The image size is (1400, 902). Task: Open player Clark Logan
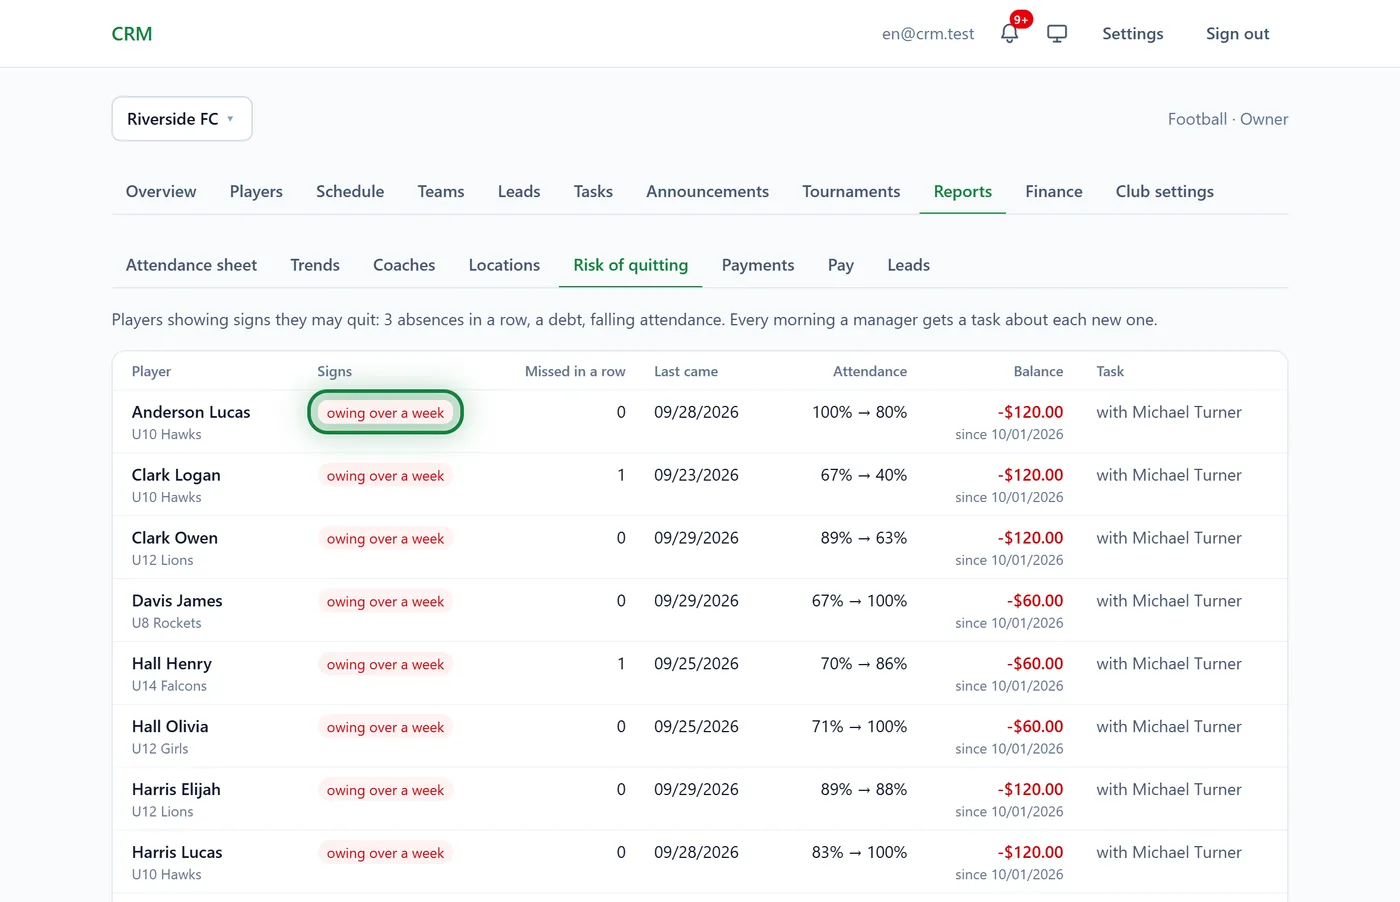(176, 475)
